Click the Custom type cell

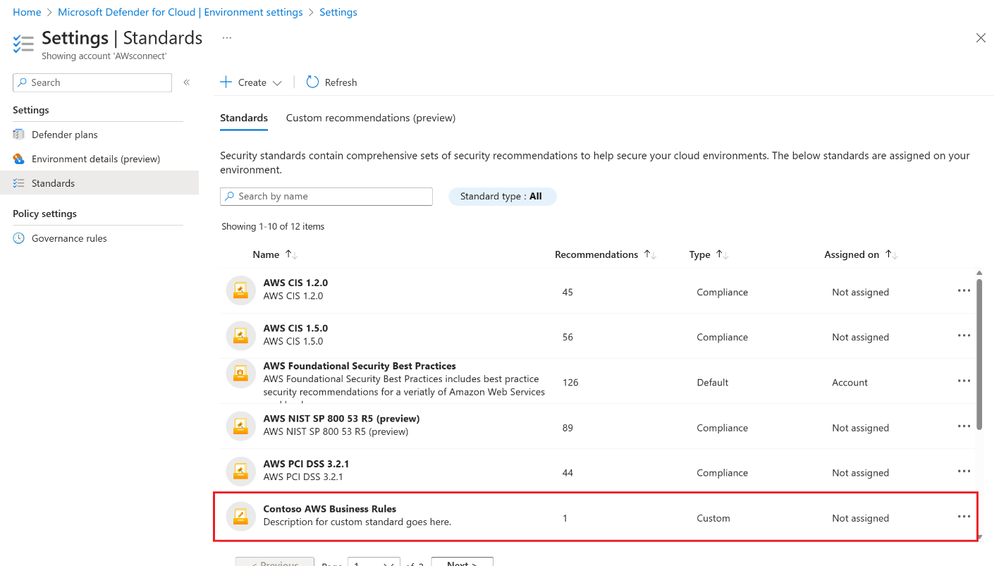[x=713, y=518]
